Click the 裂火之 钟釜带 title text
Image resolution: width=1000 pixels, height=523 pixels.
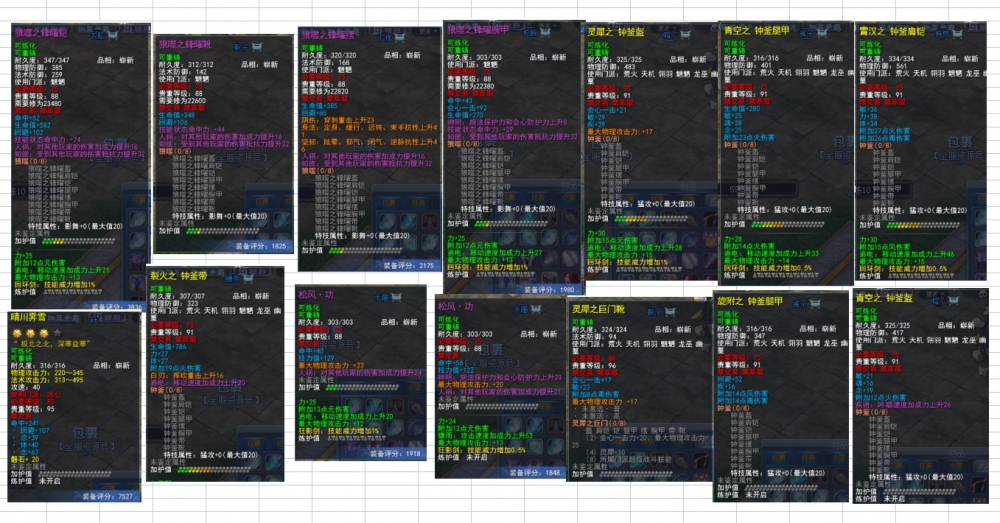coord(179,276)
